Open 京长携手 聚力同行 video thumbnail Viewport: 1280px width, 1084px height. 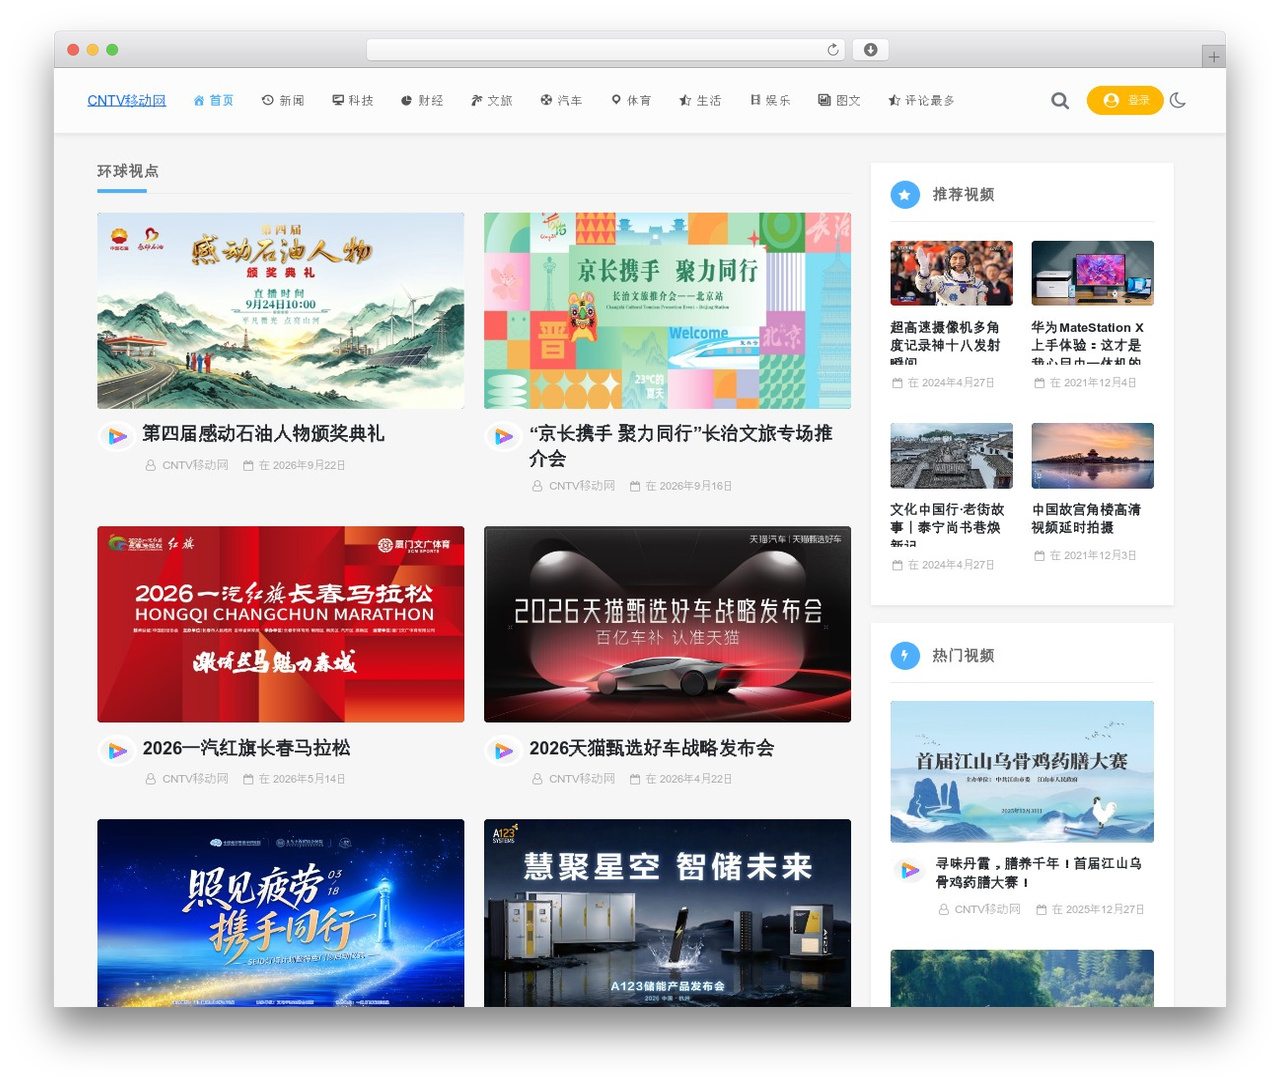pos(667,311)
